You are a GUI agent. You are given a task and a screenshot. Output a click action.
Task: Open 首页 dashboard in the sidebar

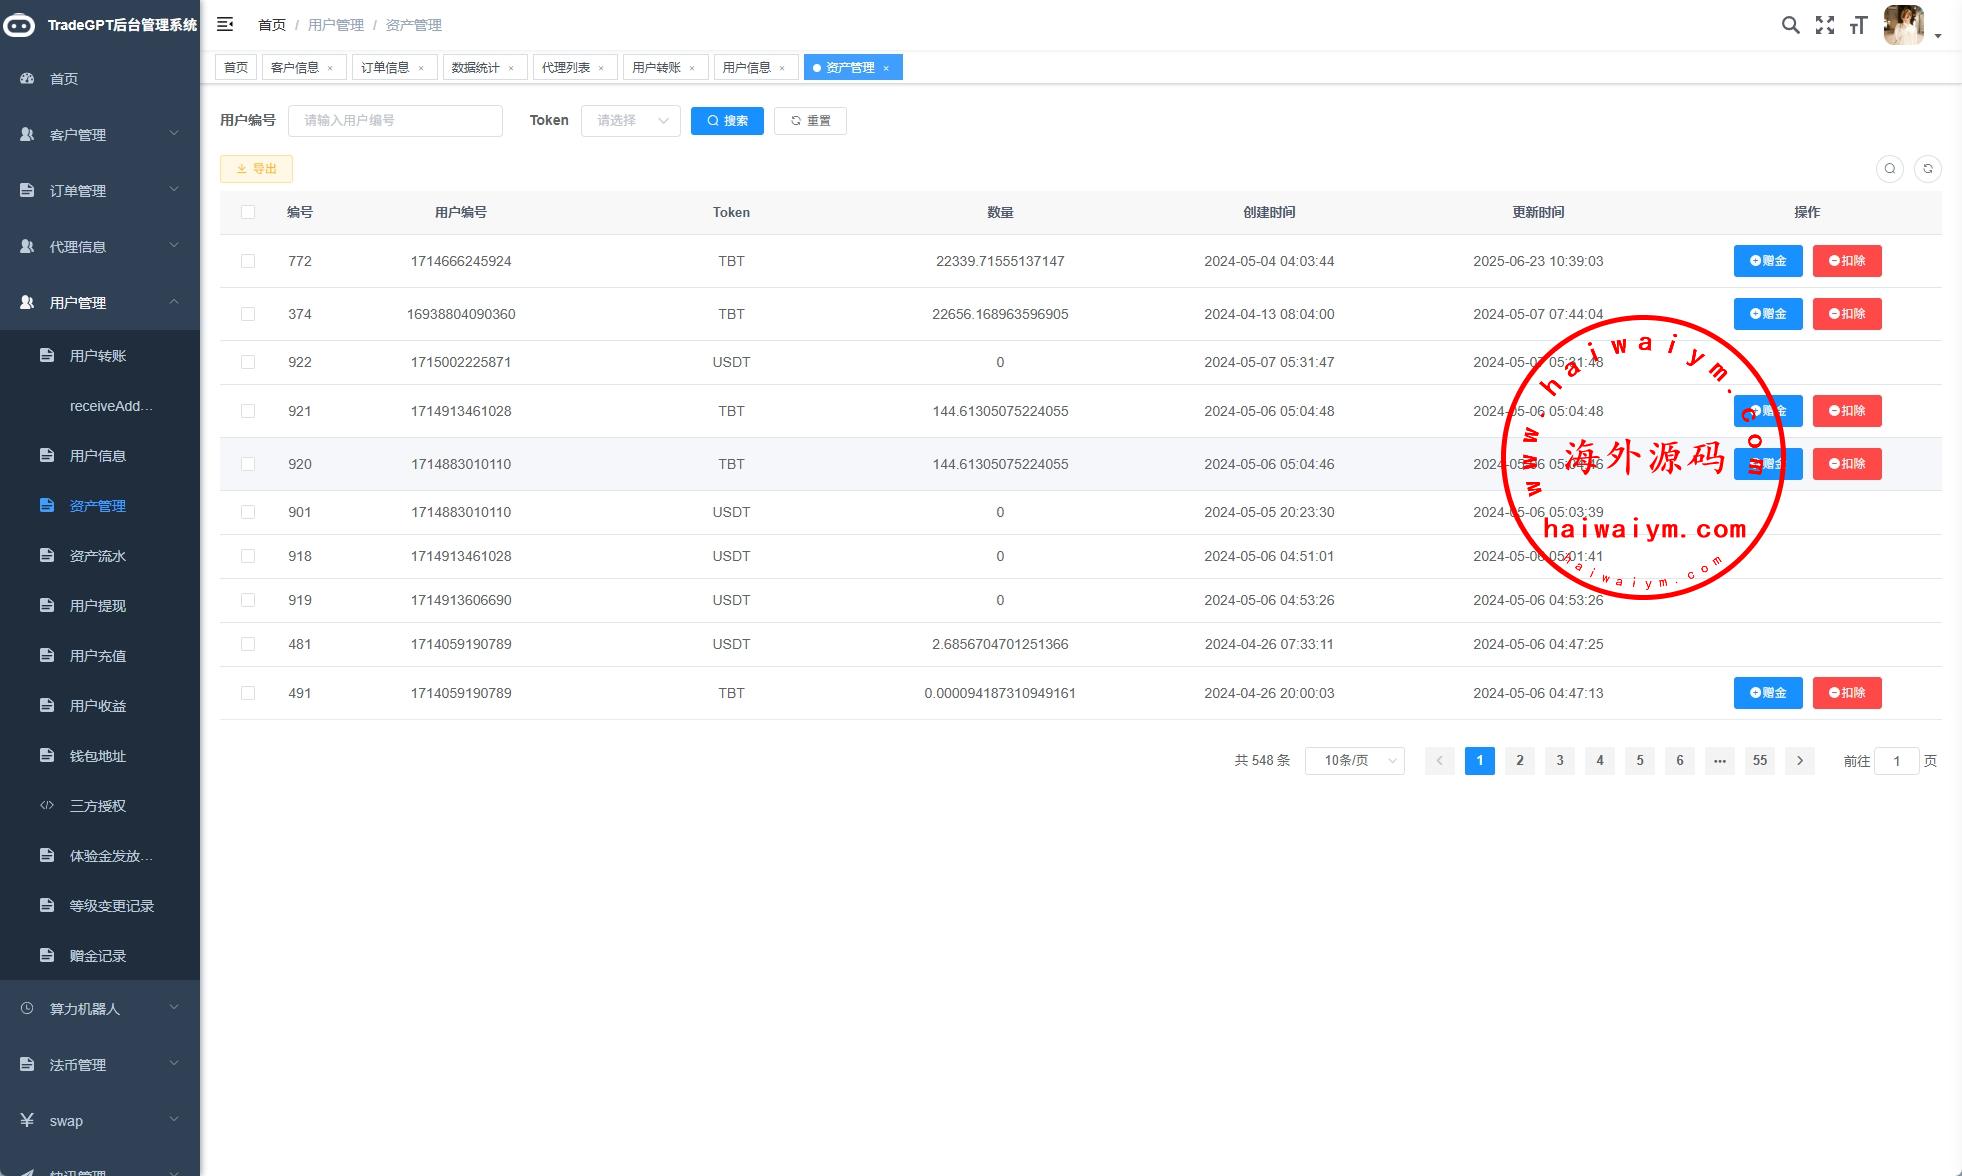coord(64,79)
